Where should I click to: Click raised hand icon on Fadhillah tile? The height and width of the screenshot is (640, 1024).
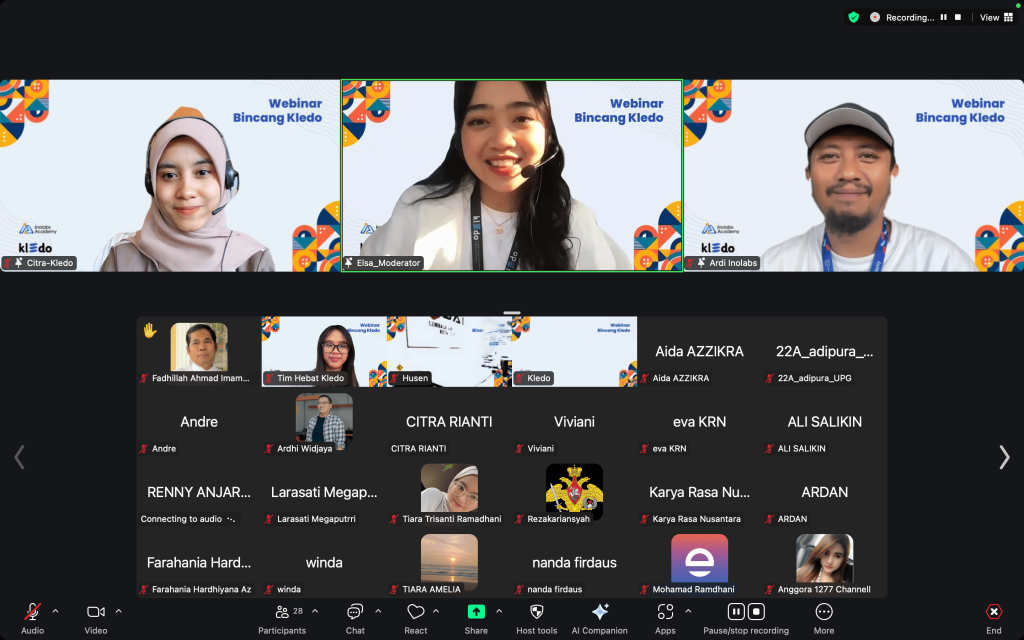[x=150, y=330]
